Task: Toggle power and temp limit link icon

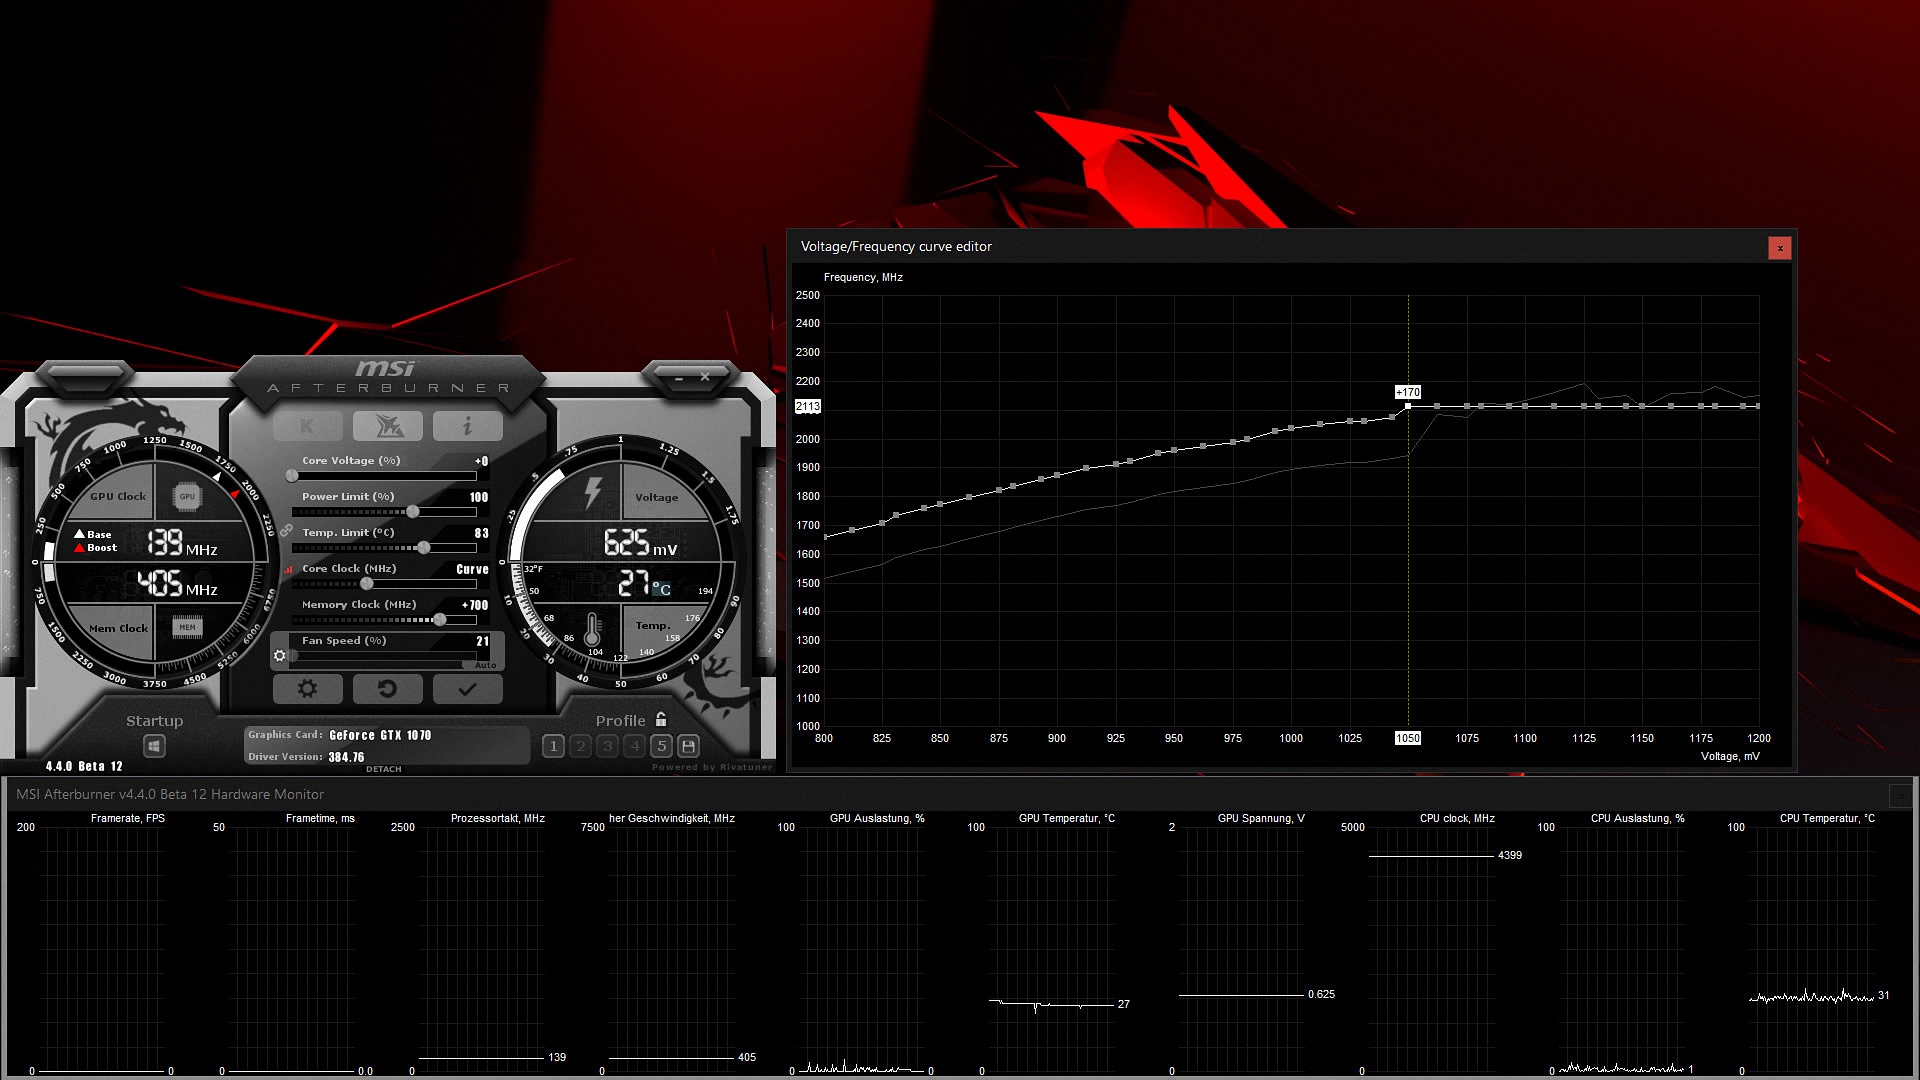Action: [286, 531]
